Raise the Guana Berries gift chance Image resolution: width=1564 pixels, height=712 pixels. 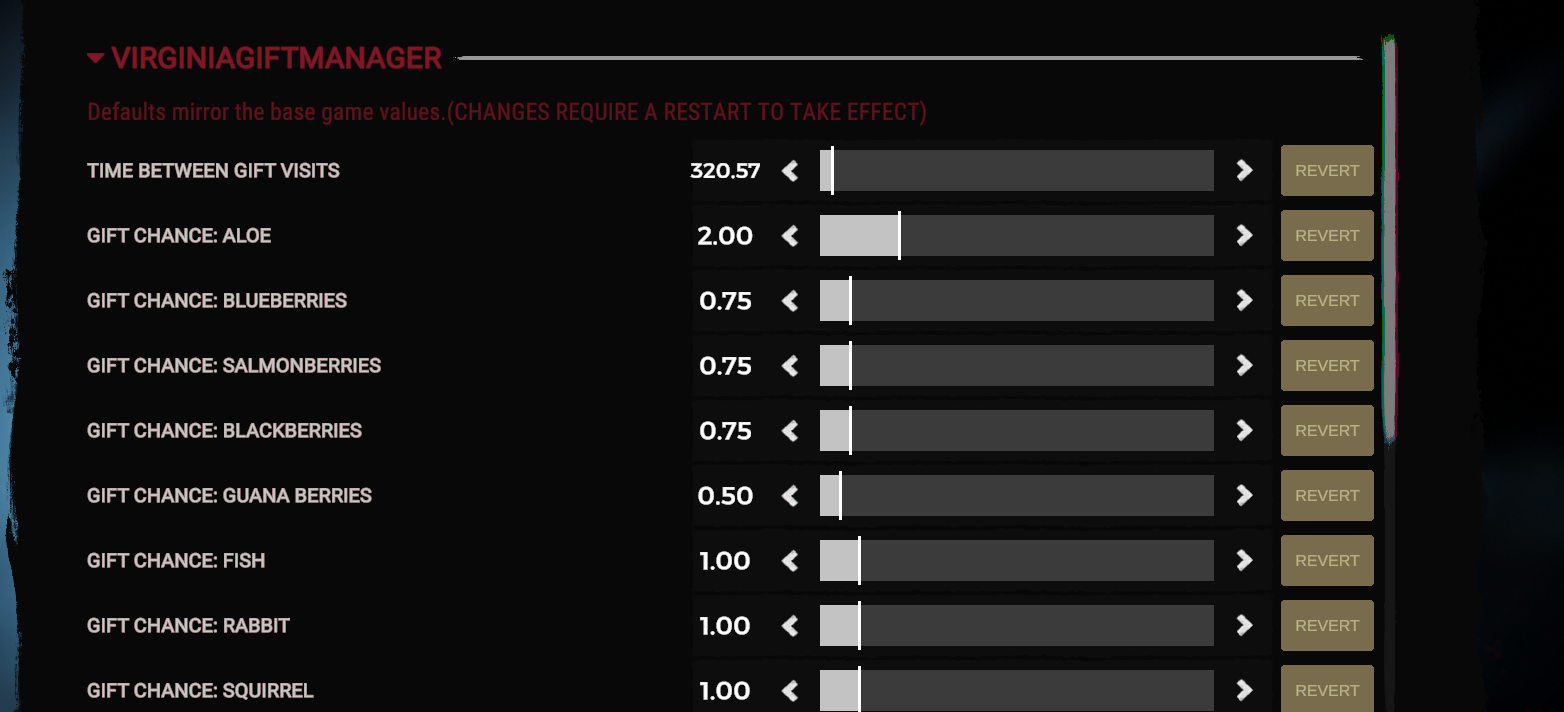point(1244,496)
